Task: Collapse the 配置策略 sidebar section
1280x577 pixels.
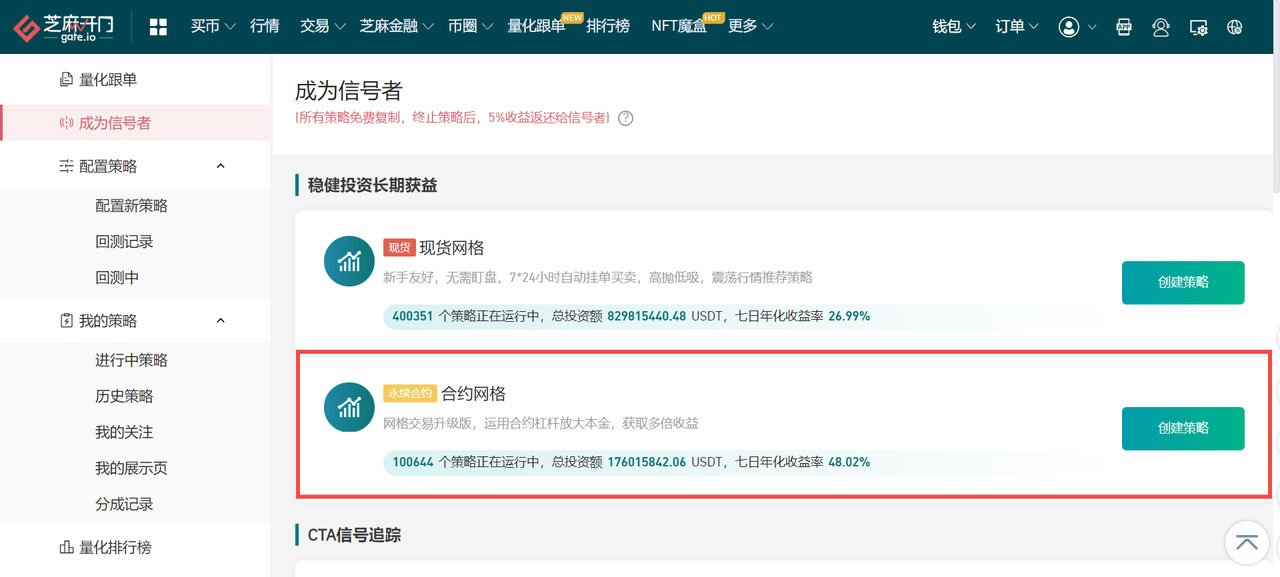Action: [x=221, y=166]
